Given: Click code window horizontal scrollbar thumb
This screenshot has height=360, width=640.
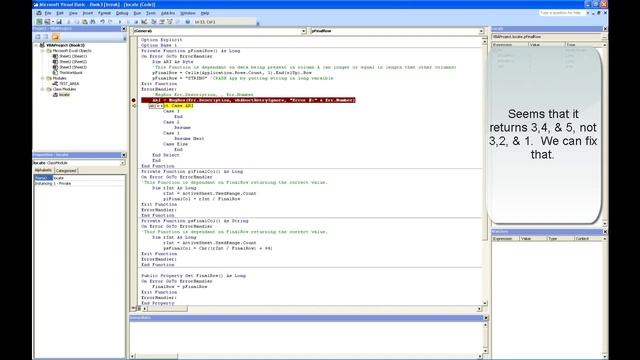Looking at the screenshot, I should coord(167,309).
